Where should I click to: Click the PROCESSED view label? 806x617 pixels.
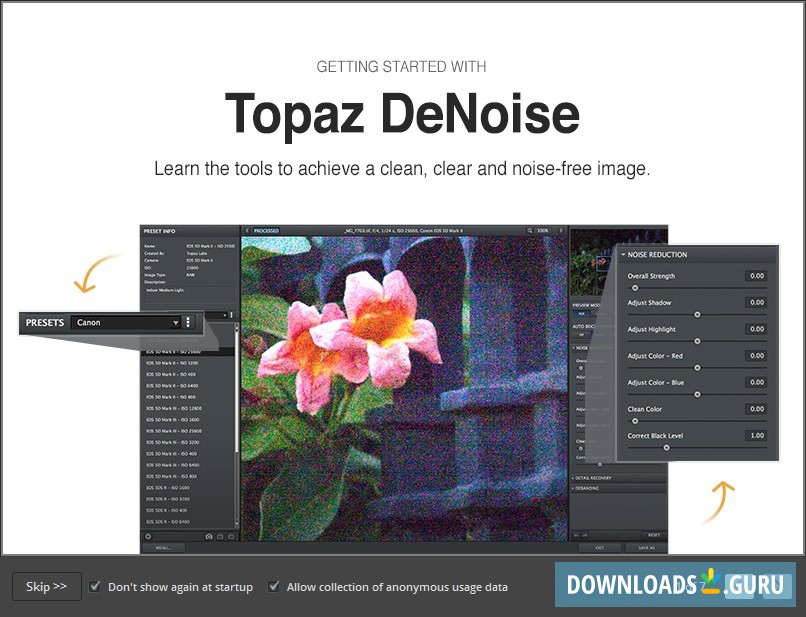266,231
